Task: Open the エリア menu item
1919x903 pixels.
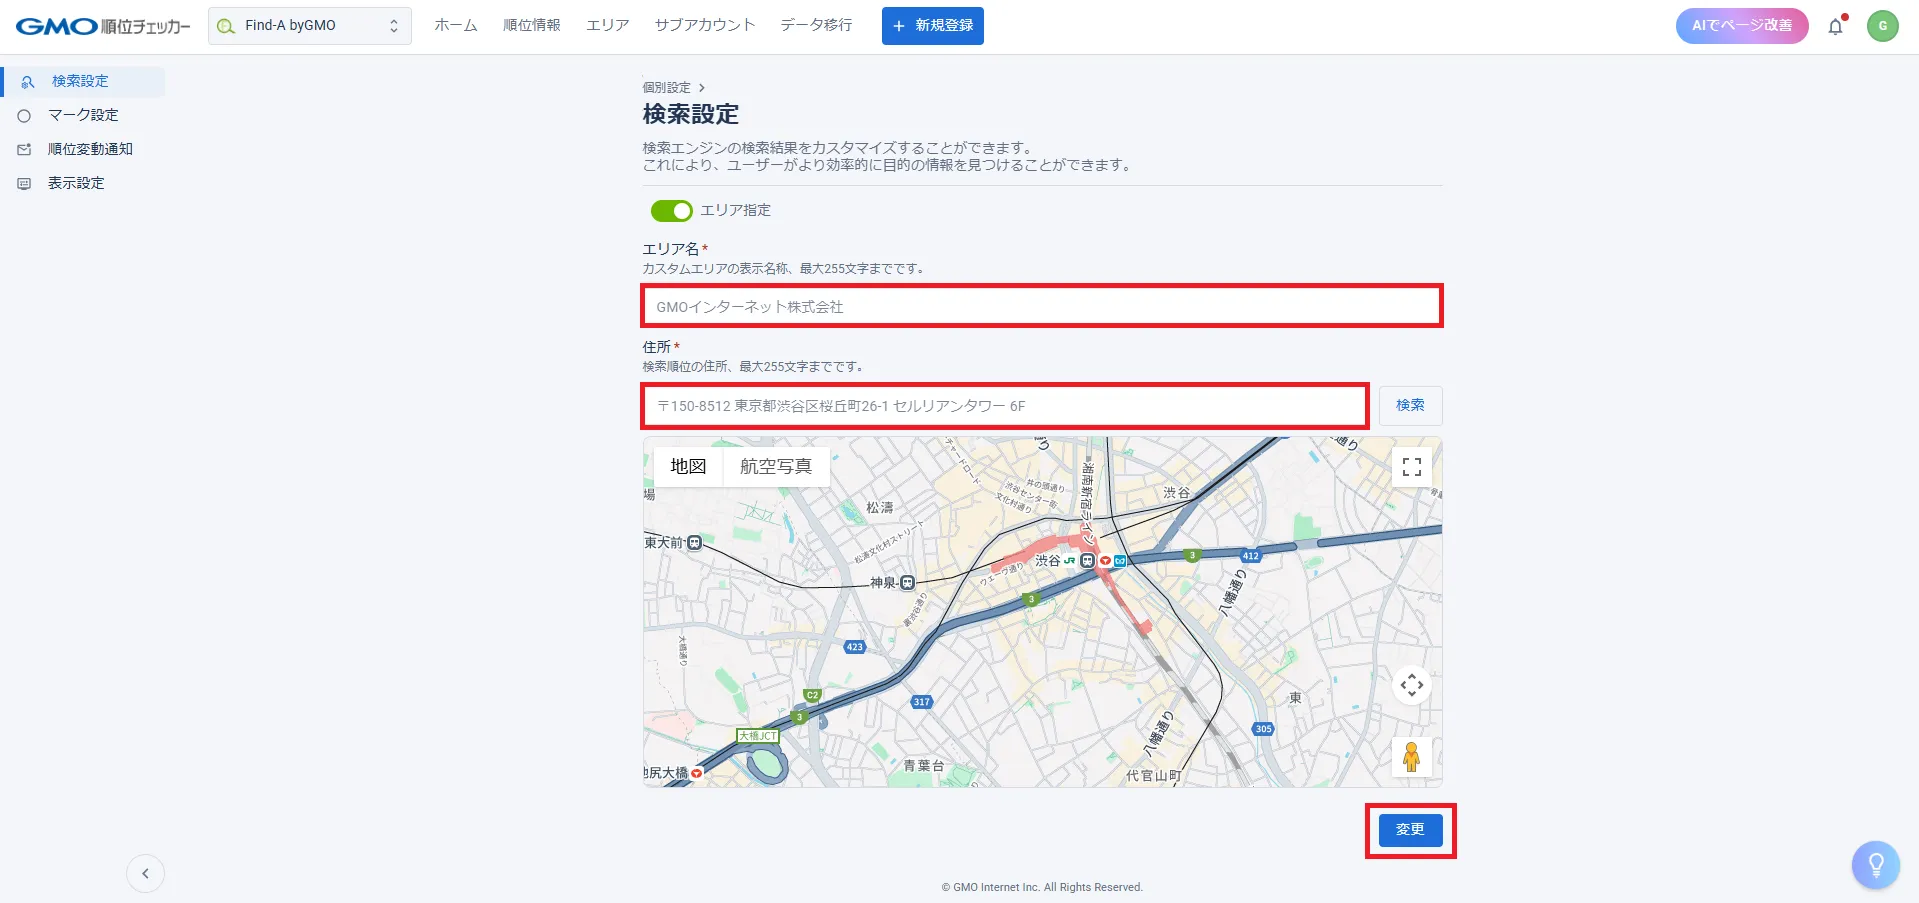Action: 608,25
